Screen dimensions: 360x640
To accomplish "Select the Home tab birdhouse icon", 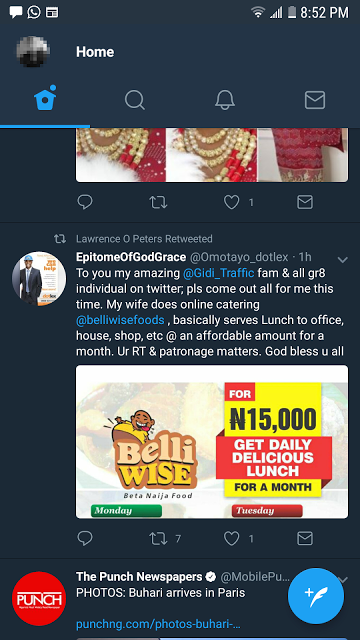I will 45,98.
